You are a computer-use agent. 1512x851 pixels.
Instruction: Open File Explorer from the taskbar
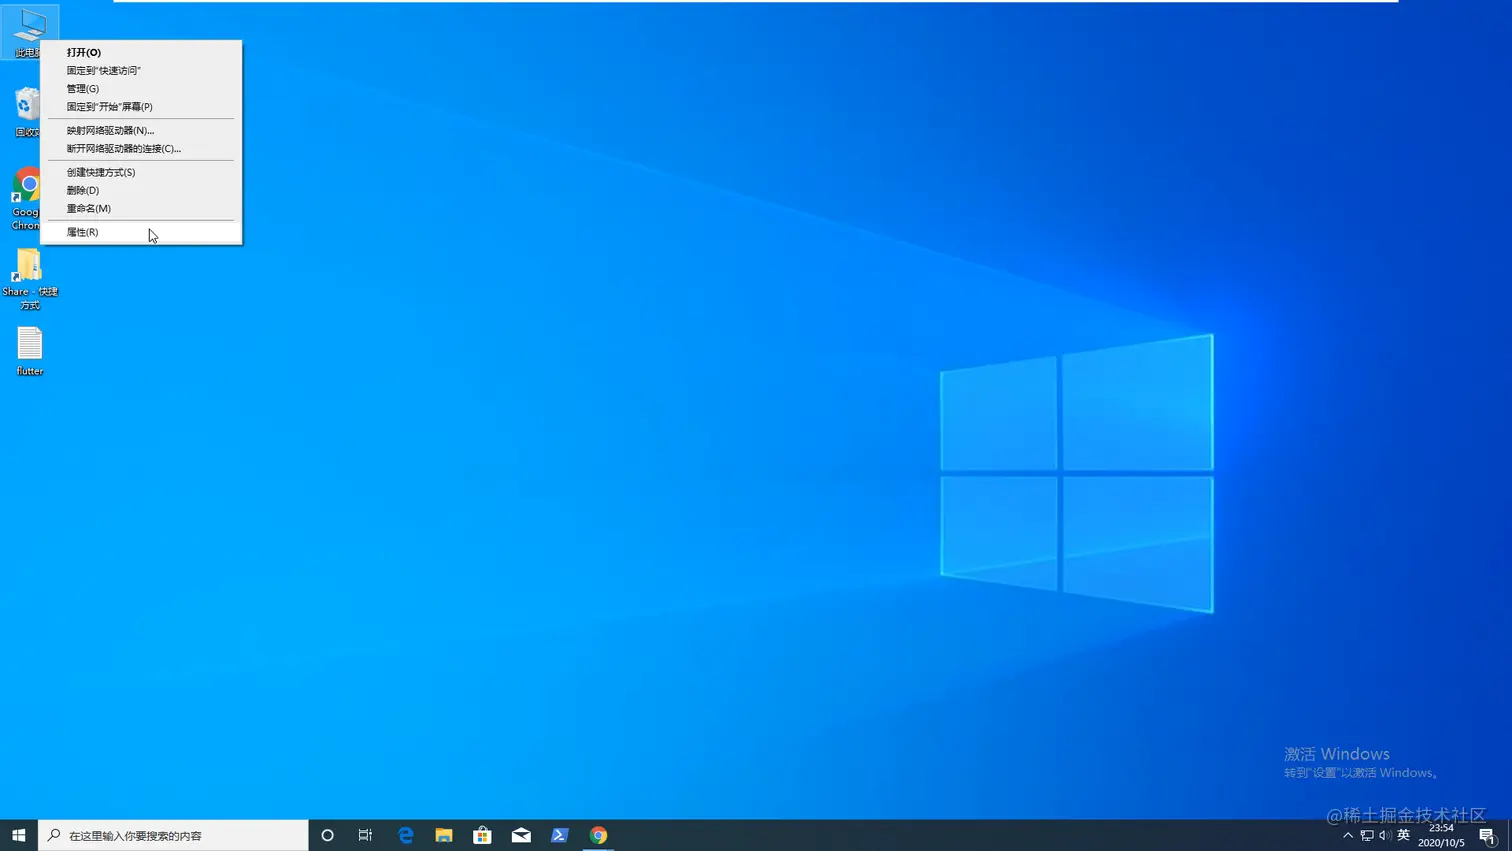pos(443,835)
